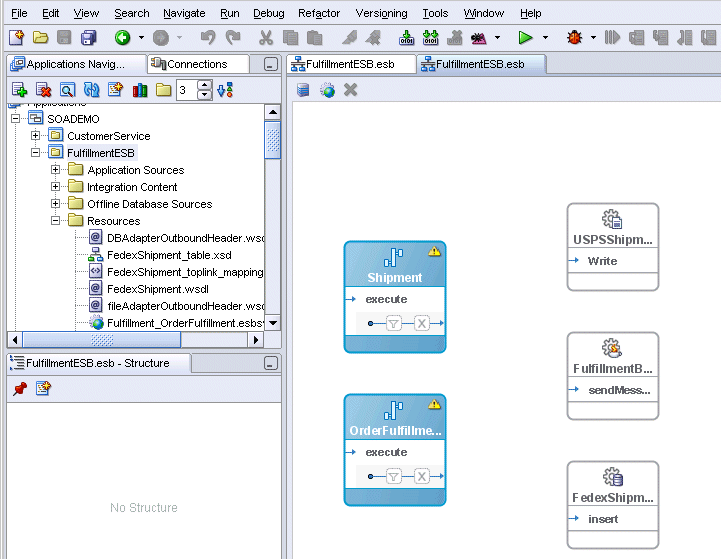721x559 pixels.
Task: Click the Resume debugger icon
Action: click(x=612, y=37)
